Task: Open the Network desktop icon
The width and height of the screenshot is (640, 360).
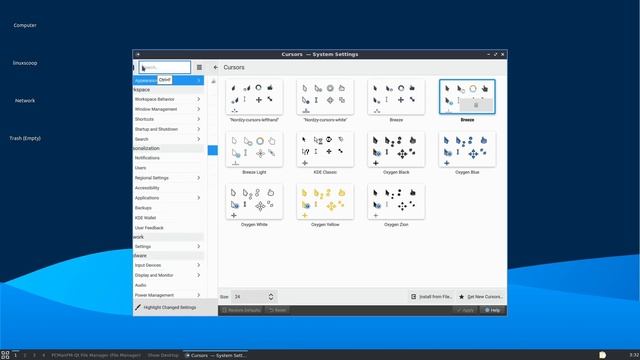Action: [x=25, y=100]
